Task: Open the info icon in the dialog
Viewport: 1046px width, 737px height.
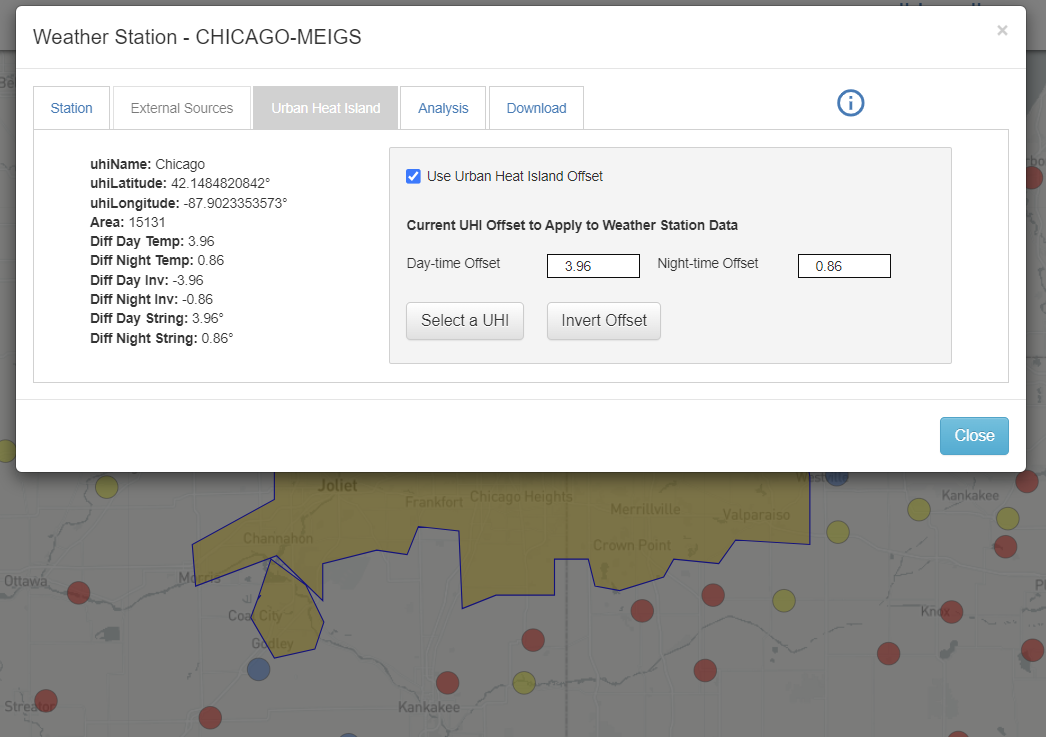Action: (850, 102)
